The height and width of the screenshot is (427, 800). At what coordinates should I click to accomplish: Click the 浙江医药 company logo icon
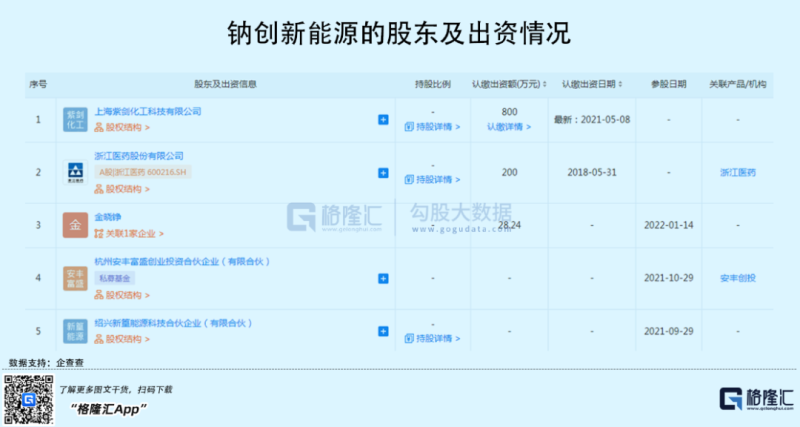pos(75,172)
